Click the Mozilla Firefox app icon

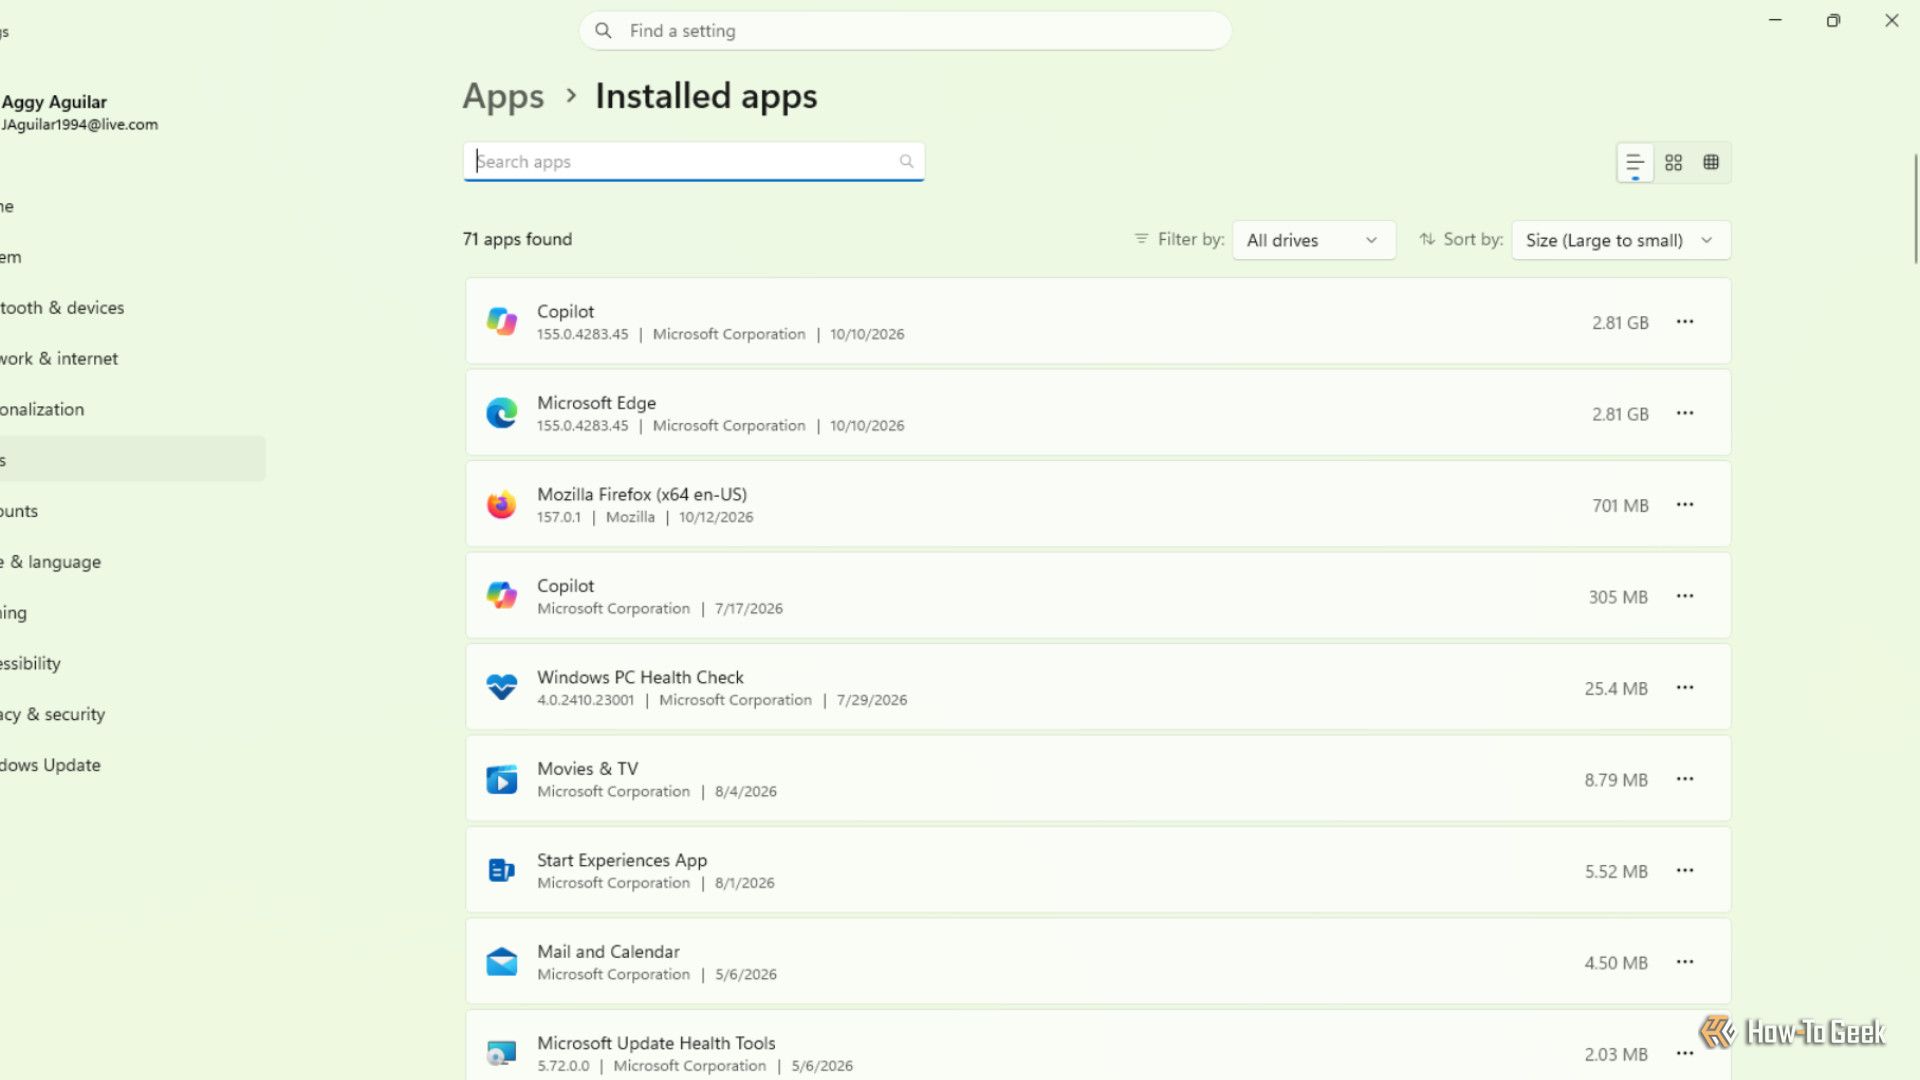coord(501,505)
